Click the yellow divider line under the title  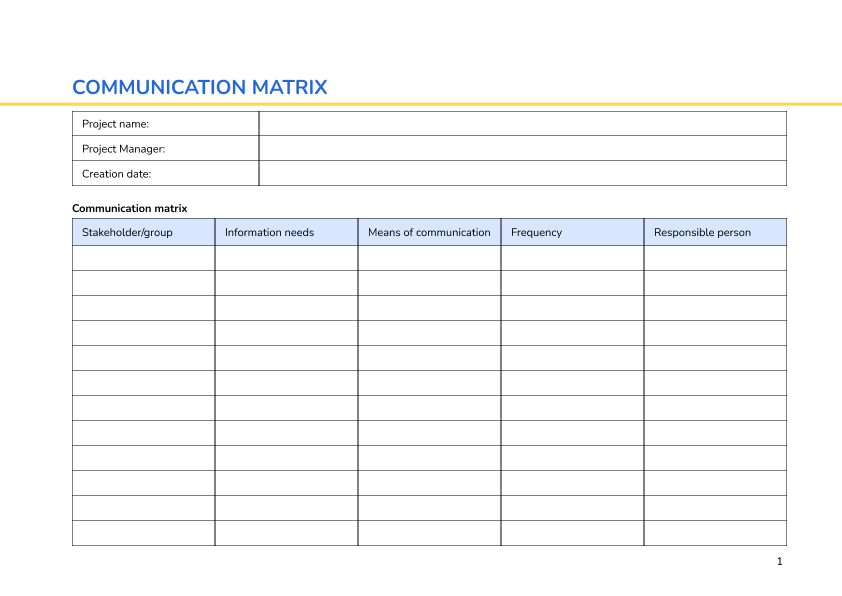(421, 103)
